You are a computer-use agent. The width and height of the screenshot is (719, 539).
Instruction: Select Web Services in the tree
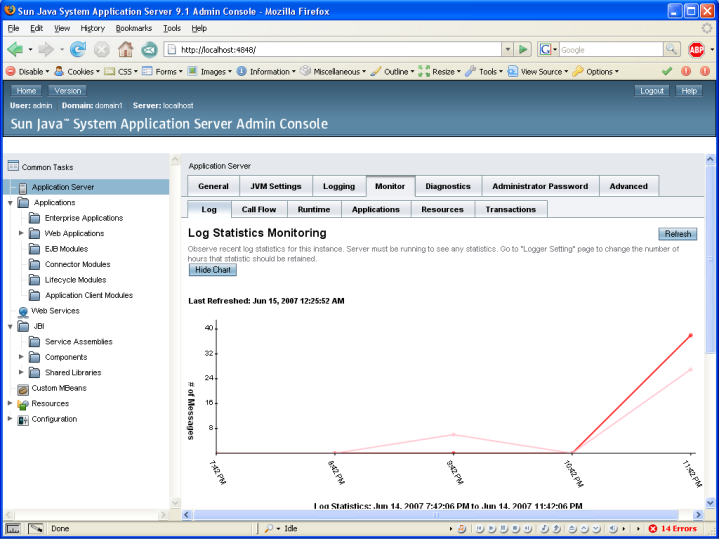[55, 311]
